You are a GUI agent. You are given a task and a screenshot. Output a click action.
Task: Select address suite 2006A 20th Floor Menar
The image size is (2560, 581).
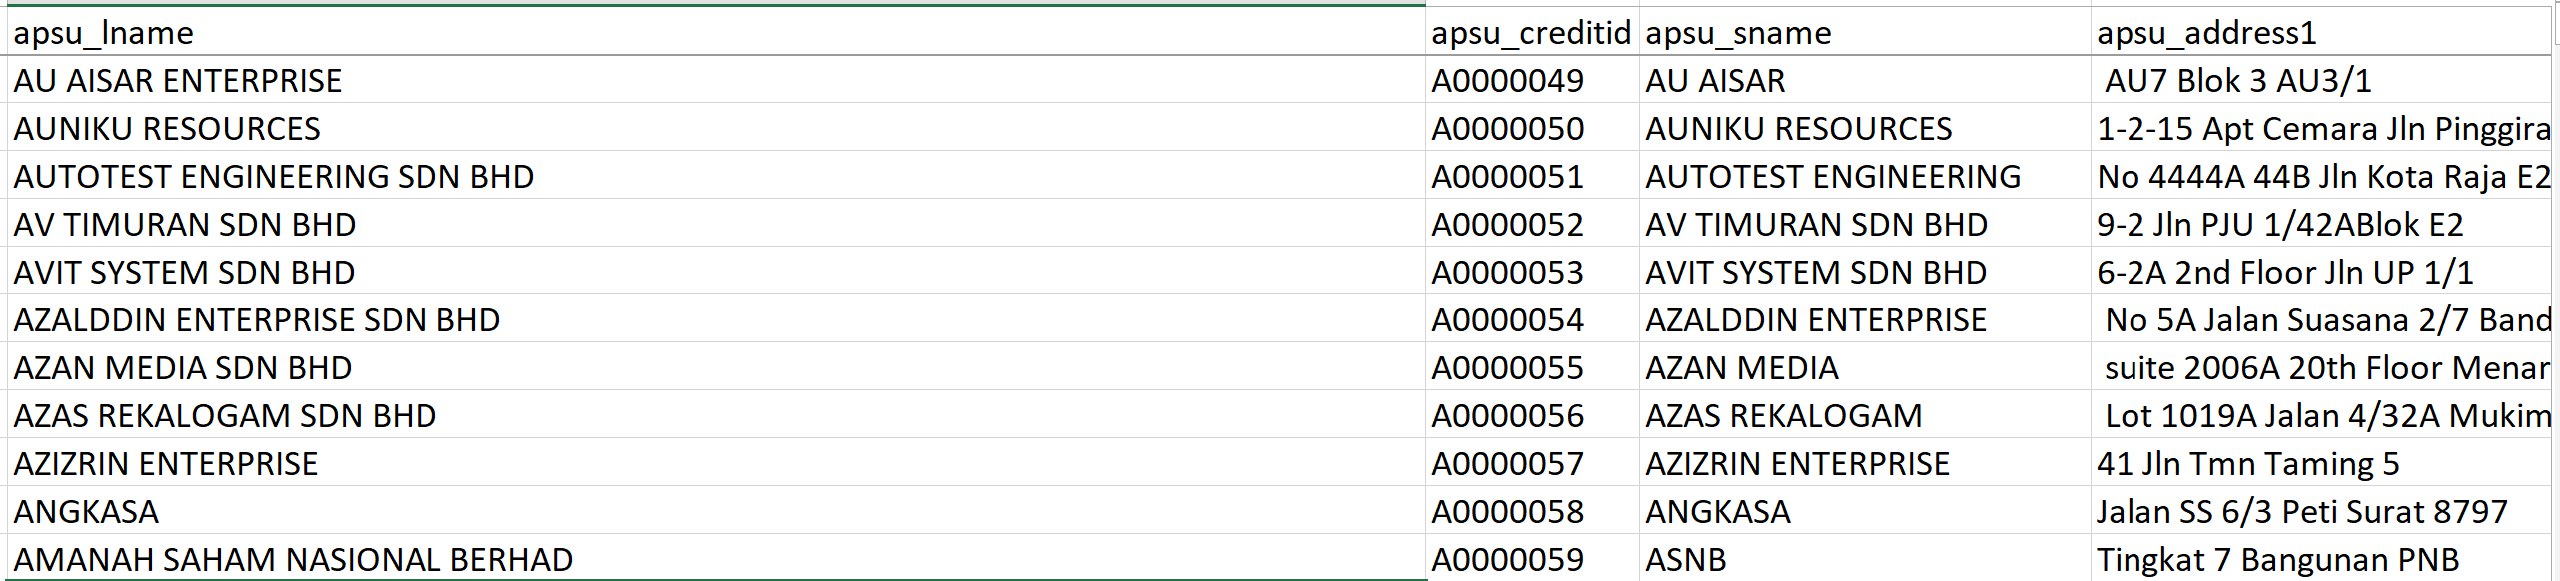2321,367
